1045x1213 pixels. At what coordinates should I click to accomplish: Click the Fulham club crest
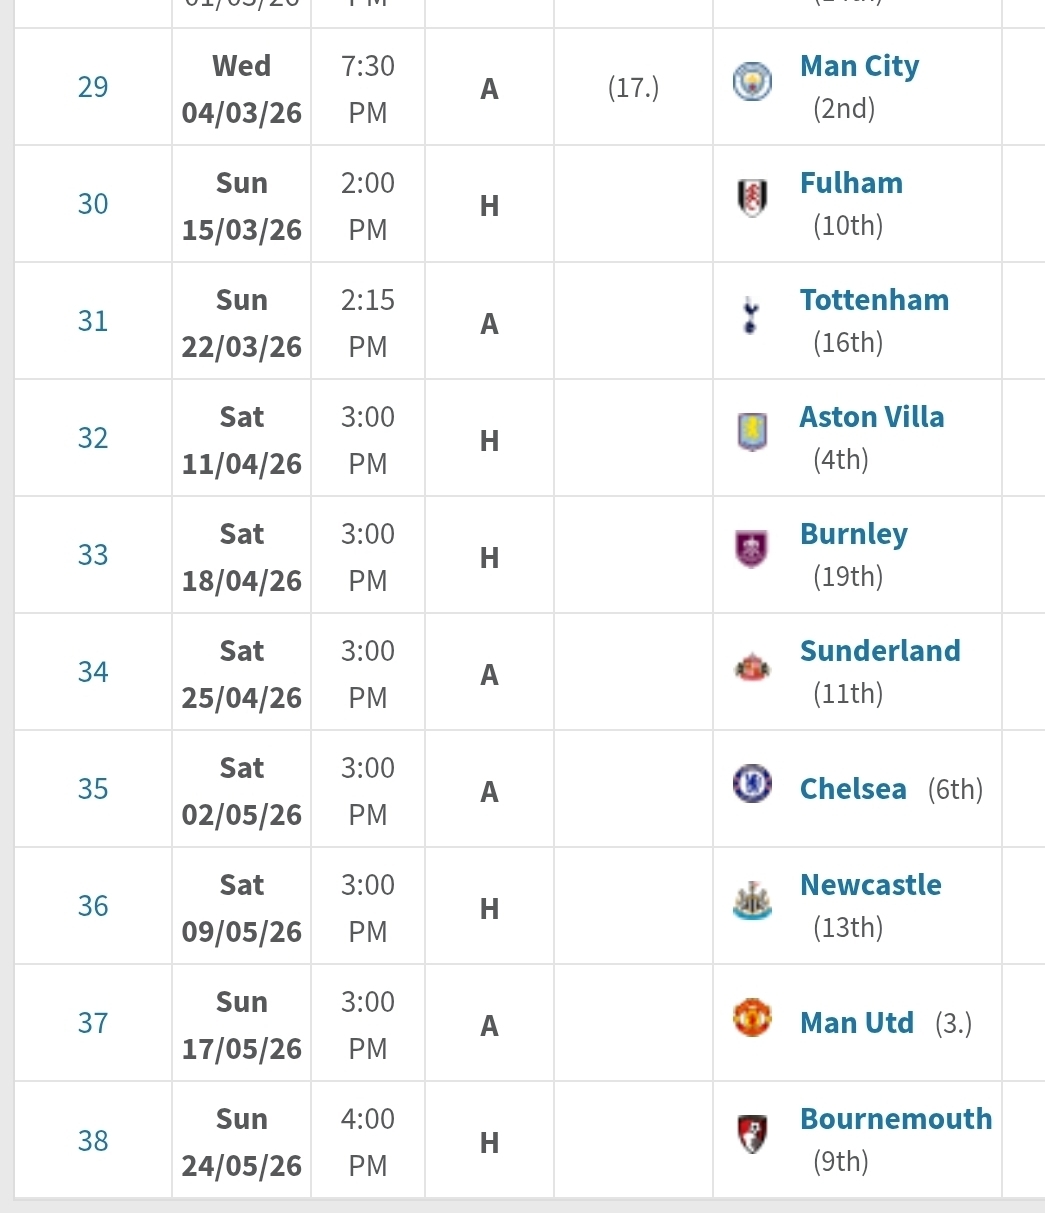(752, 198)
